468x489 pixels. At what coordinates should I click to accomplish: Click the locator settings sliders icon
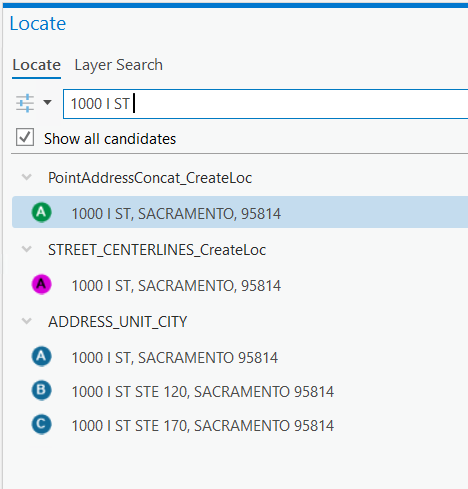click(25, 103)
